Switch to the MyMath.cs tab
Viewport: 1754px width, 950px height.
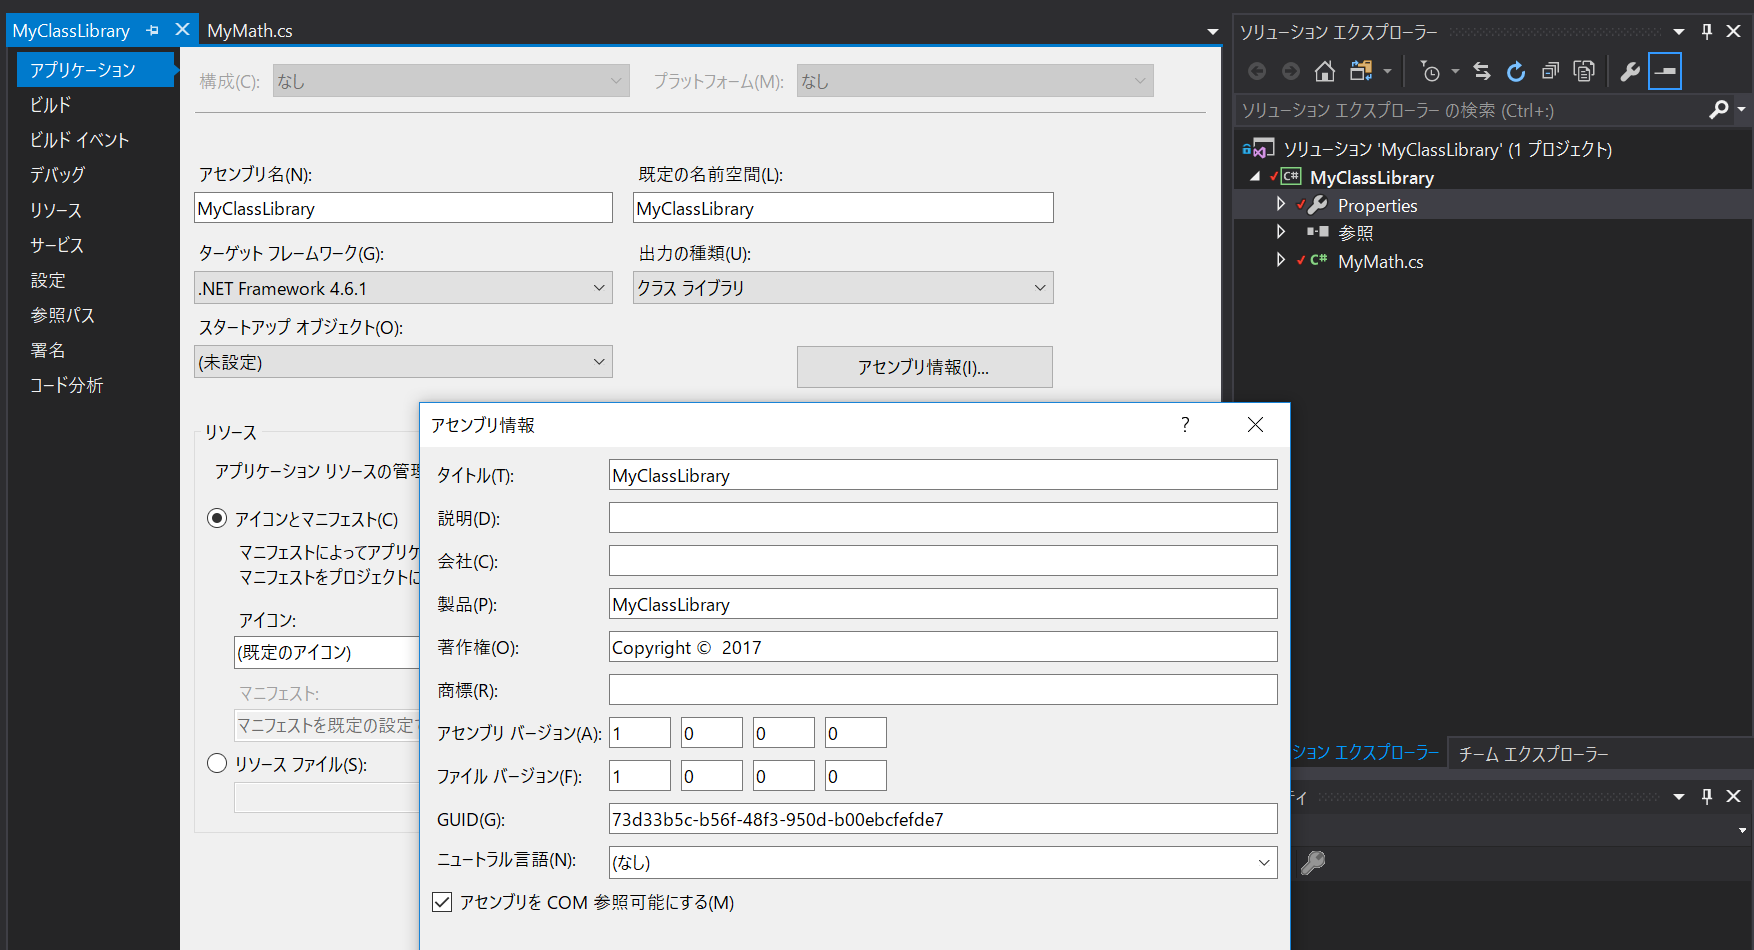250,31
